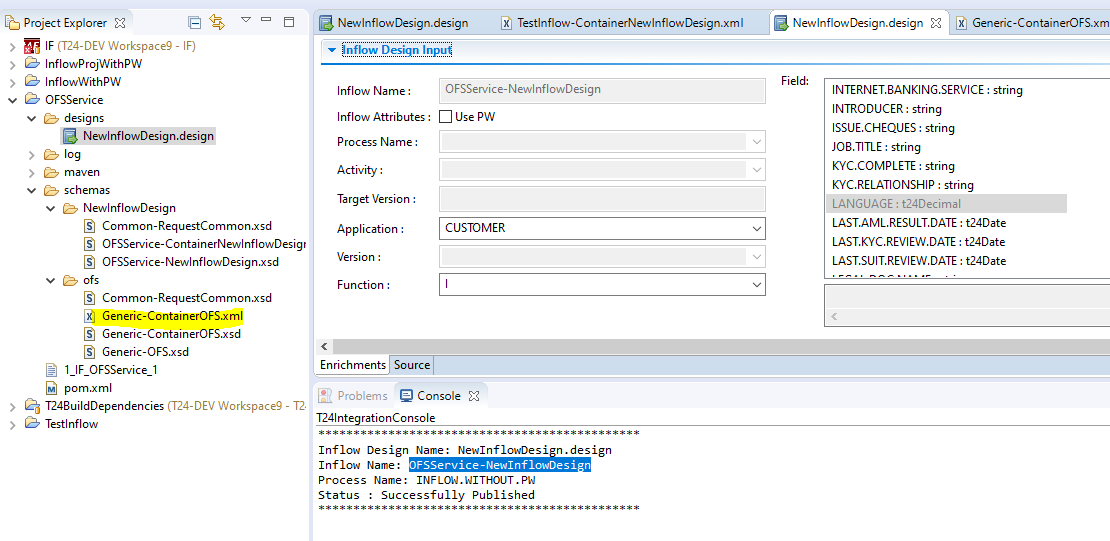Toggle Link with Editor icon
1110x541 pixels.
coord(217,22)
